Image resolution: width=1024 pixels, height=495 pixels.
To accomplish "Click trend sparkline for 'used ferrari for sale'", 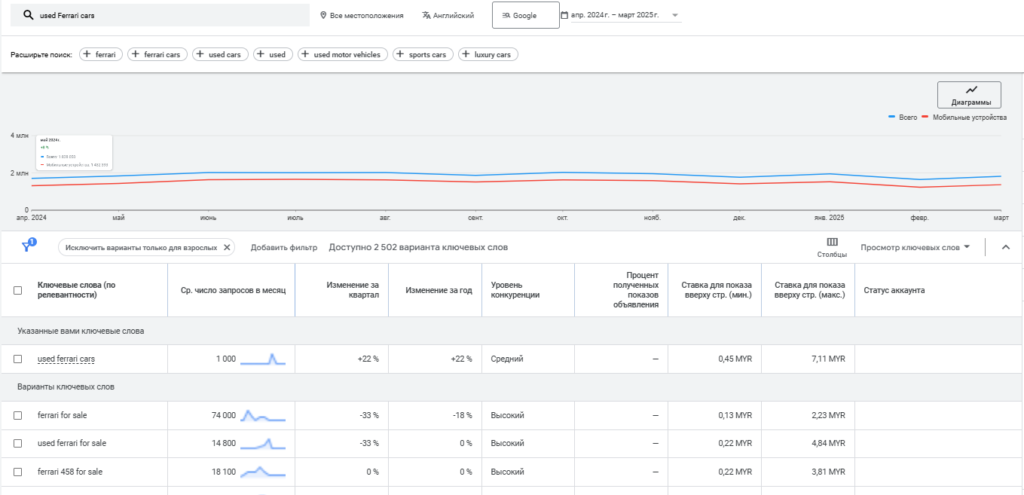I will pyautogui.click(x=263, y=443).
